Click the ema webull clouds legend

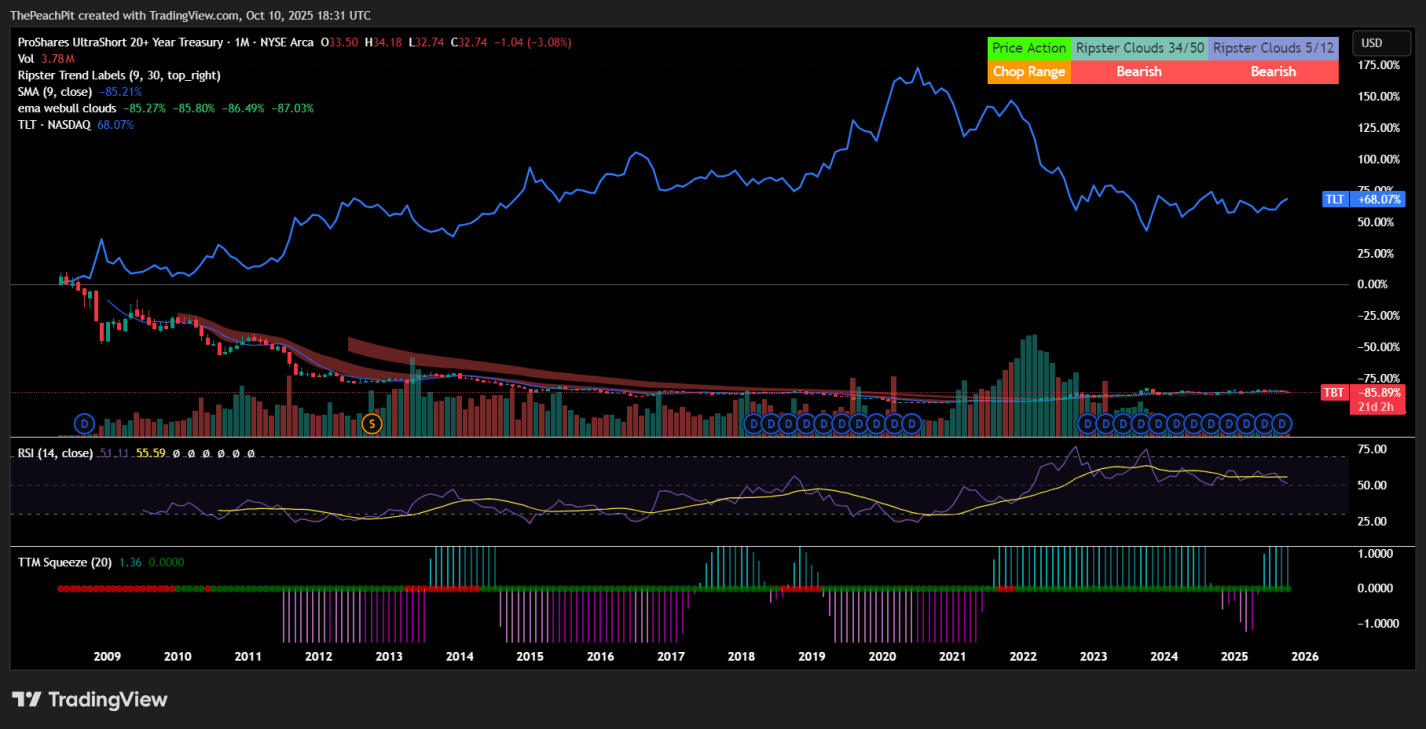click(x=67, y=108)
